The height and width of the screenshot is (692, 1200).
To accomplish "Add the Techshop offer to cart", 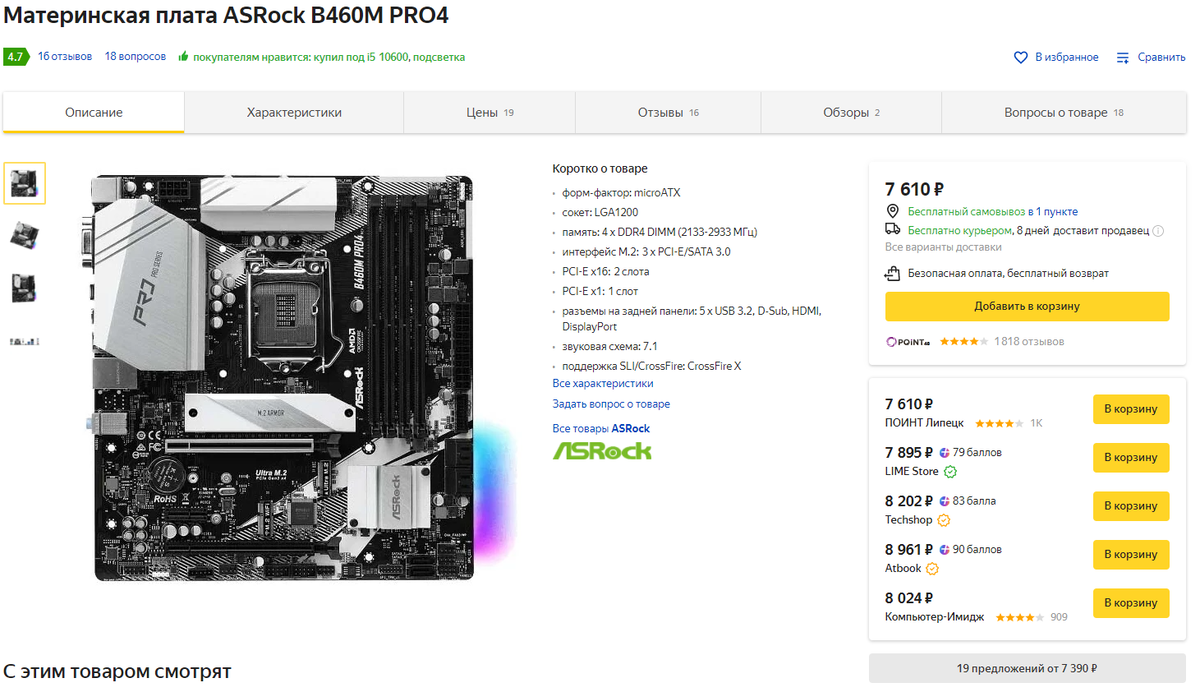I will pos(1131,506).
